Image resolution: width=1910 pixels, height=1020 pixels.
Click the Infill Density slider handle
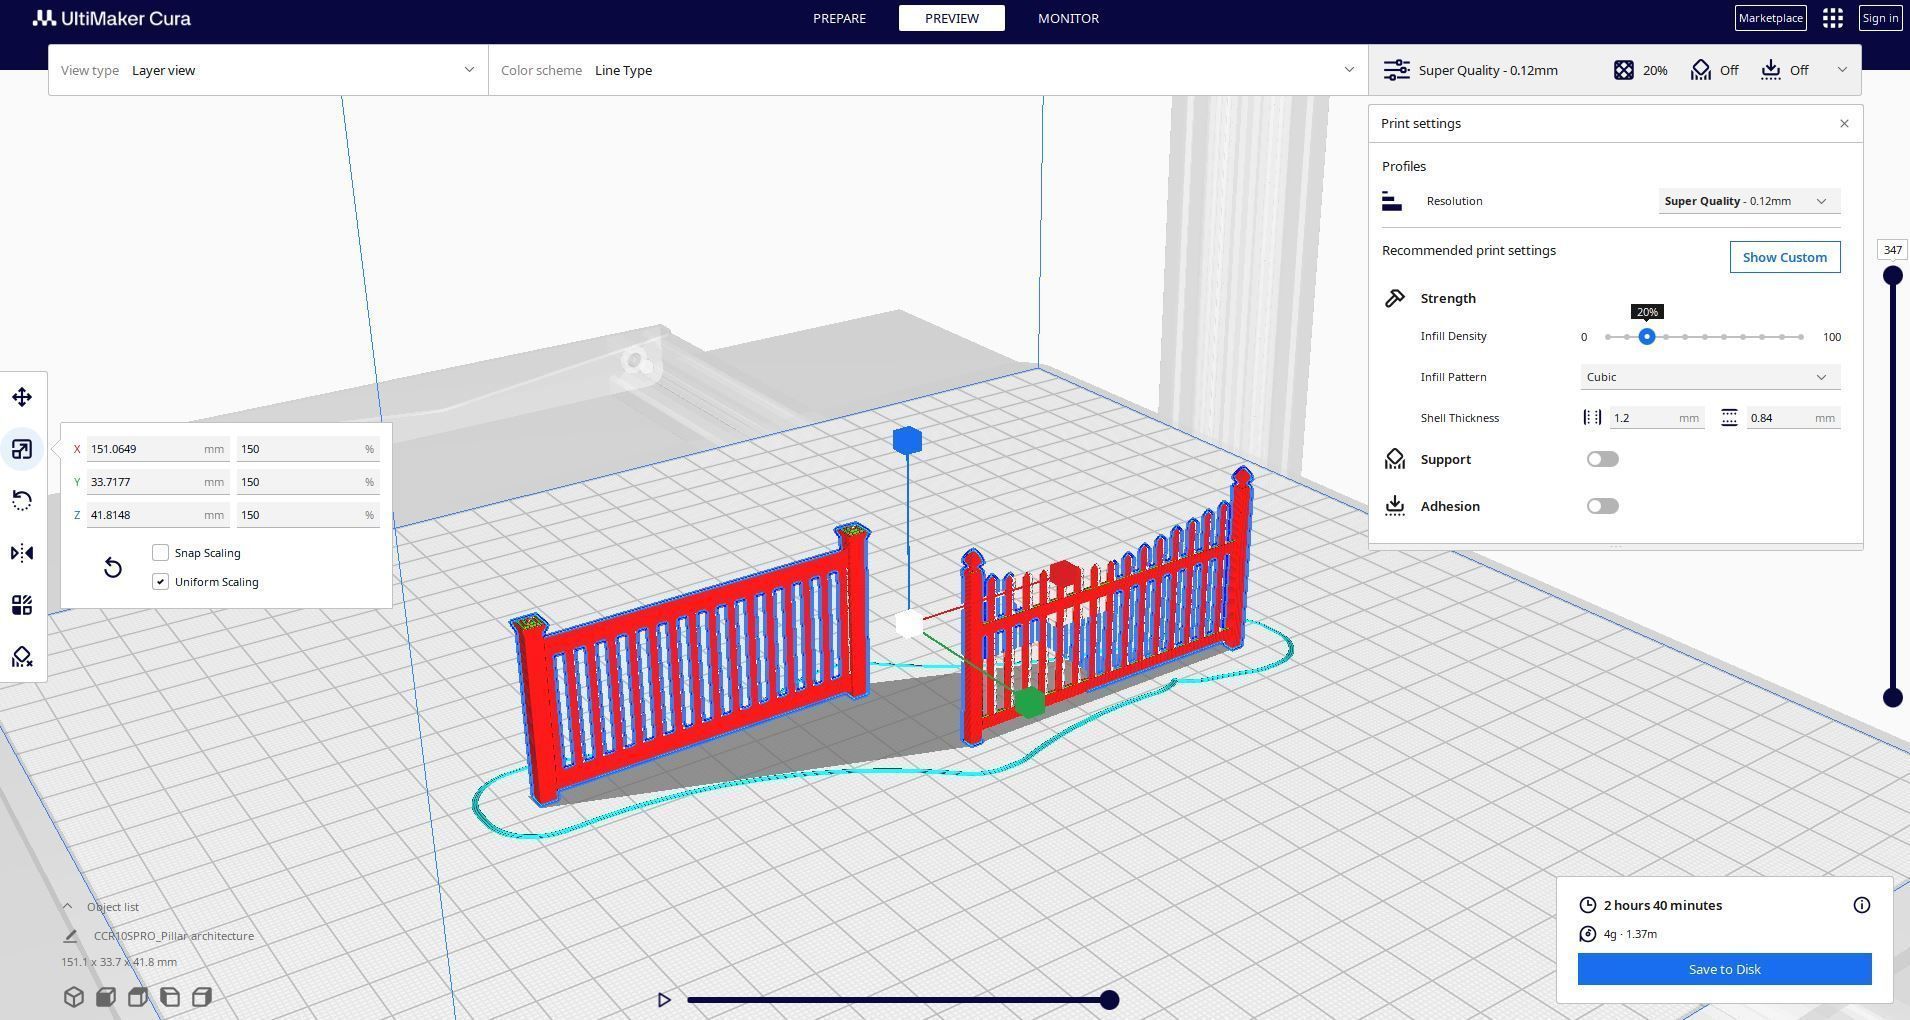point(1647,337)
